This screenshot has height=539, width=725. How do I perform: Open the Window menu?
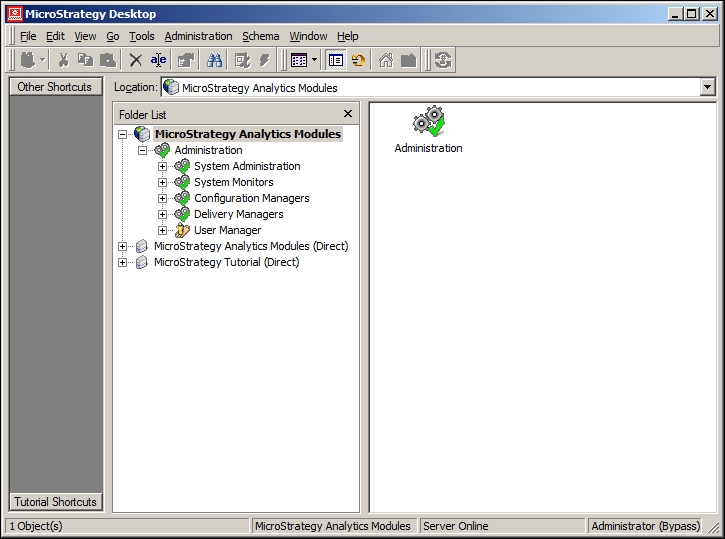click(308, 36)
